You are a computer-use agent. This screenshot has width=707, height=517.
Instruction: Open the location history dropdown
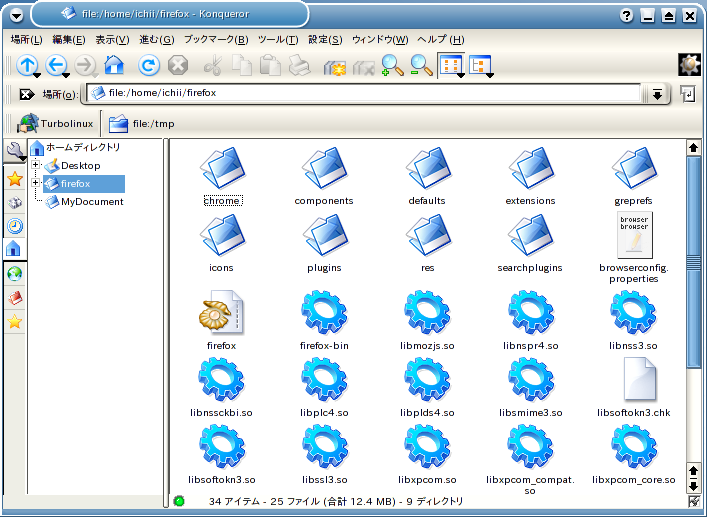(657, 94)
